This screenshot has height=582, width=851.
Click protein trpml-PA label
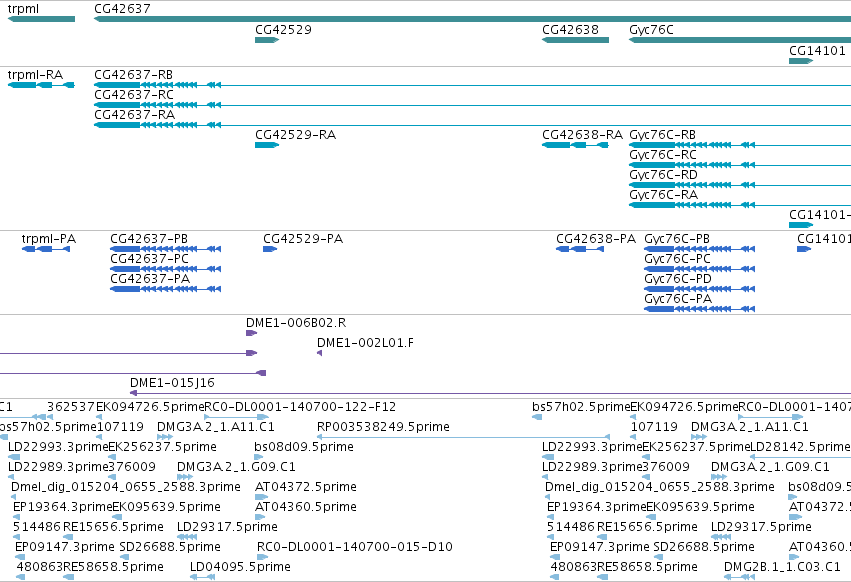[49, 239]
